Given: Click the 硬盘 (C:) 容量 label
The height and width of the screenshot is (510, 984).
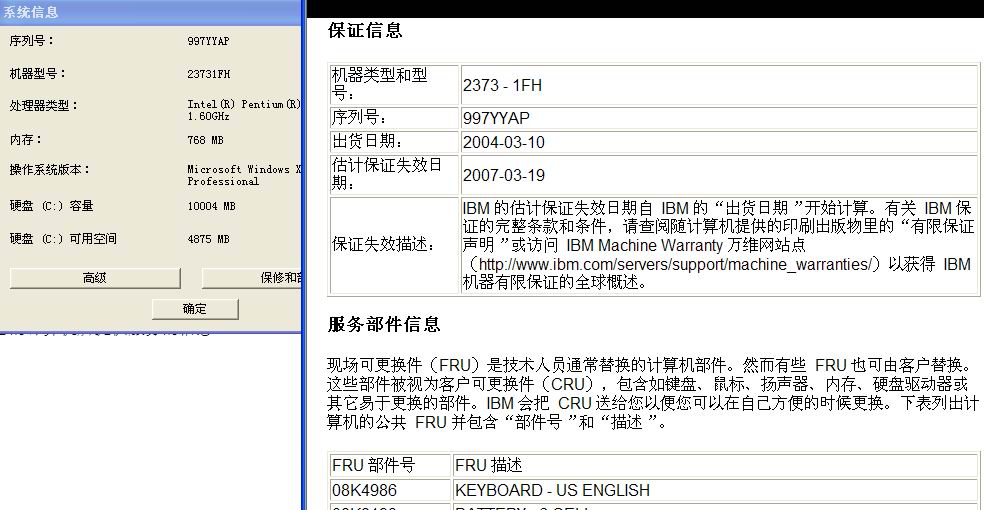Looking at the screenshot, I should 51,206.
